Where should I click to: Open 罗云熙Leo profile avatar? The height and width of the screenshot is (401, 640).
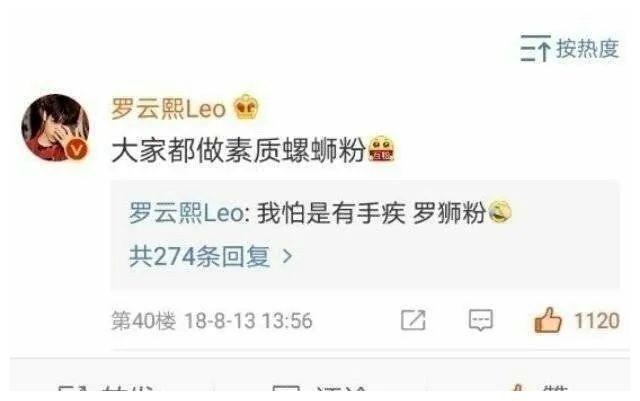click(55, 127)
